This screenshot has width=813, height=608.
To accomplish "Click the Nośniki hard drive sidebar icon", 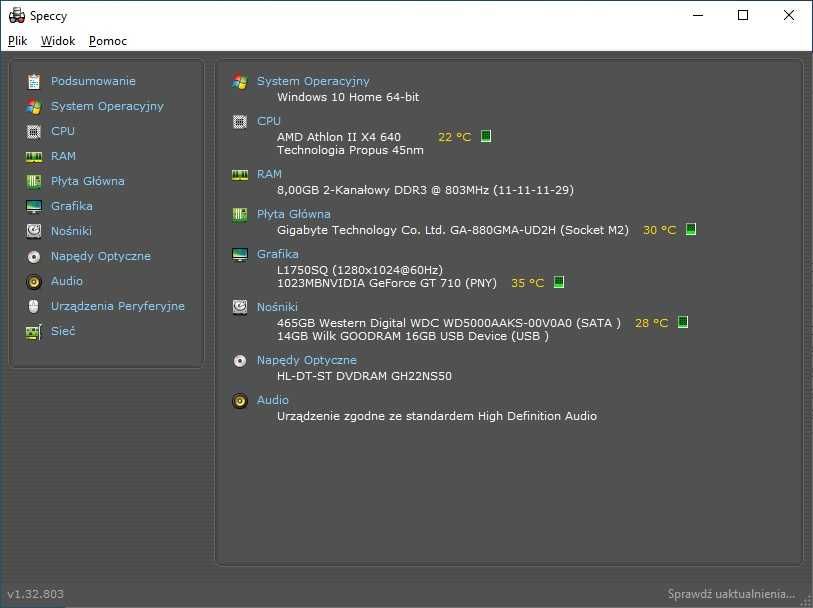I will pos(34,231).
